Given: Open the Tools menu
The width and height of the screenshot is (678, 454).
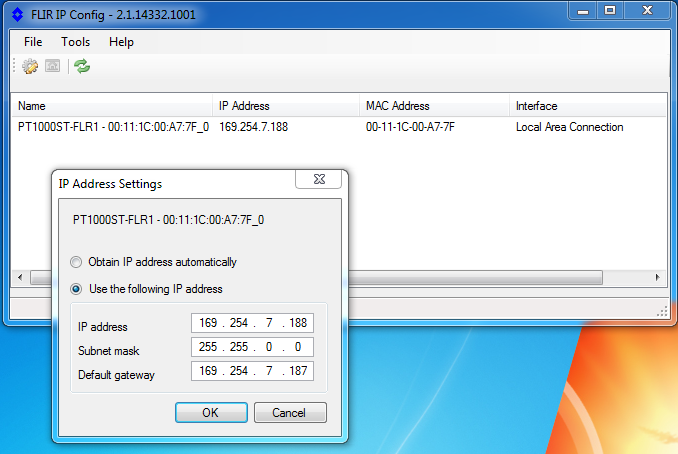Looking at the screenshot, I should click(75, 42).
